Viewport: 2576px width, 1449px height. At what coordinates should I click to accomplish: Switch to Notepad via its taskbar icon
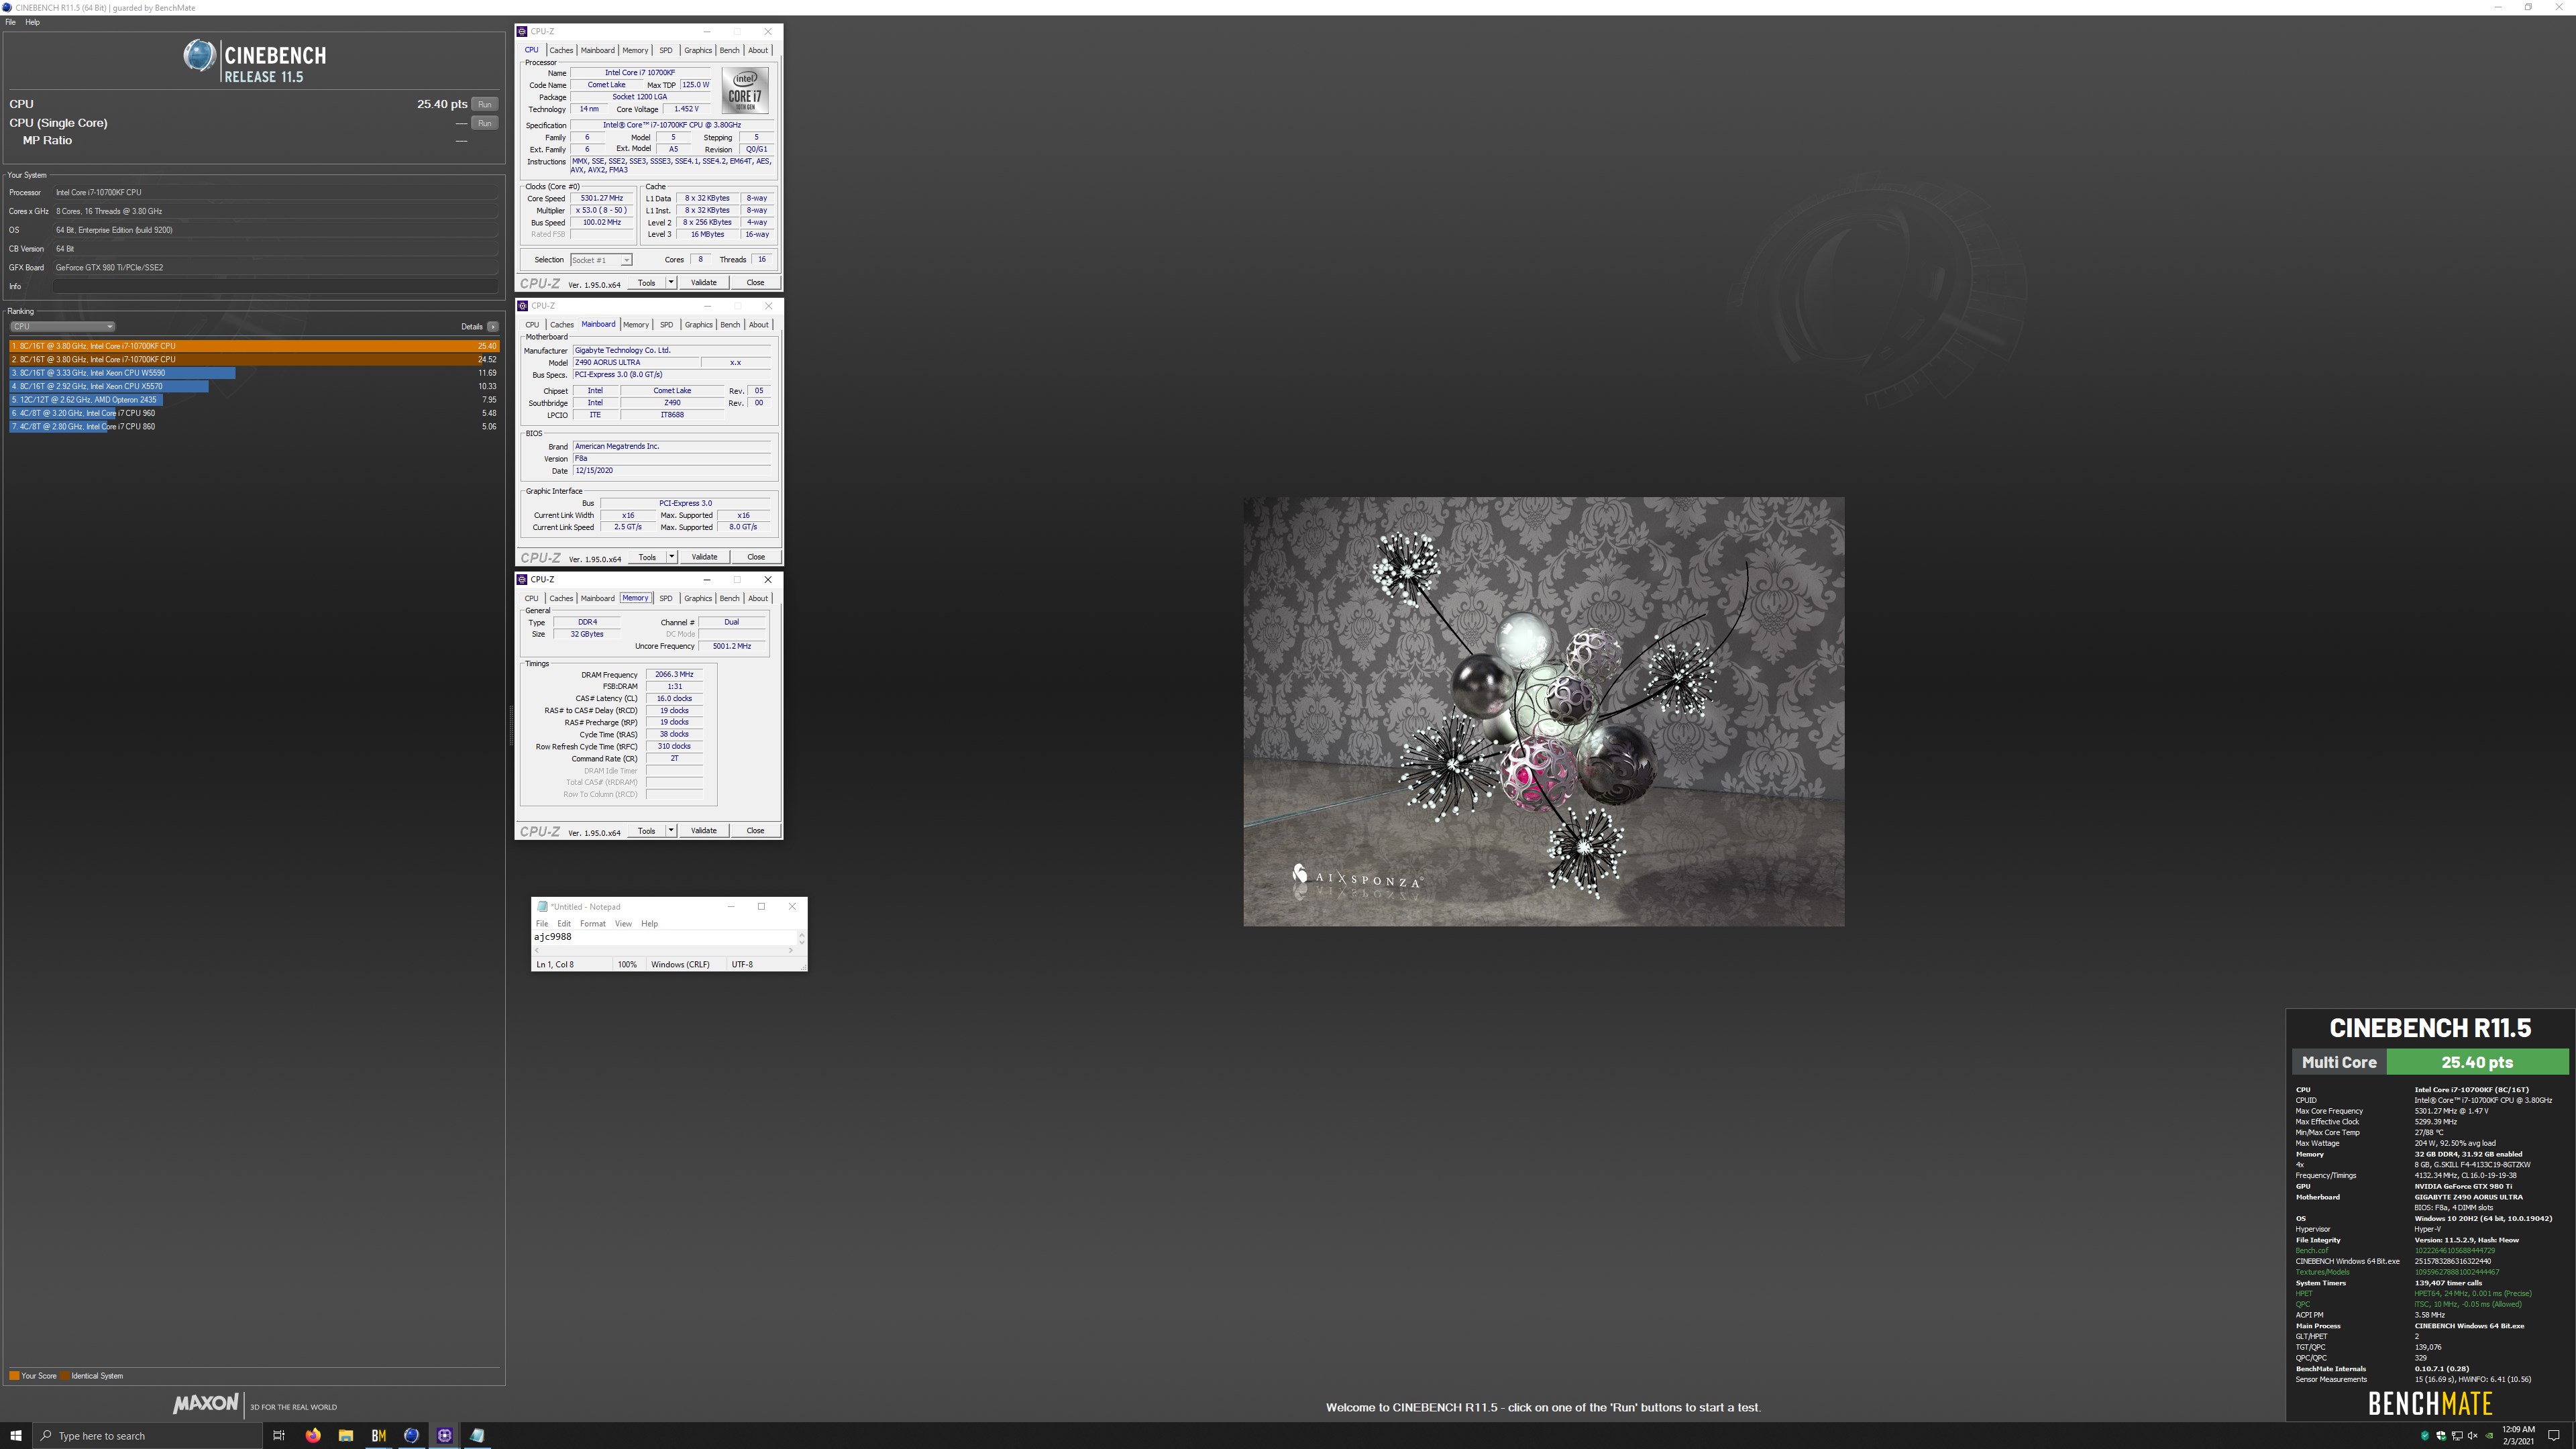[x=478, y=1436]
